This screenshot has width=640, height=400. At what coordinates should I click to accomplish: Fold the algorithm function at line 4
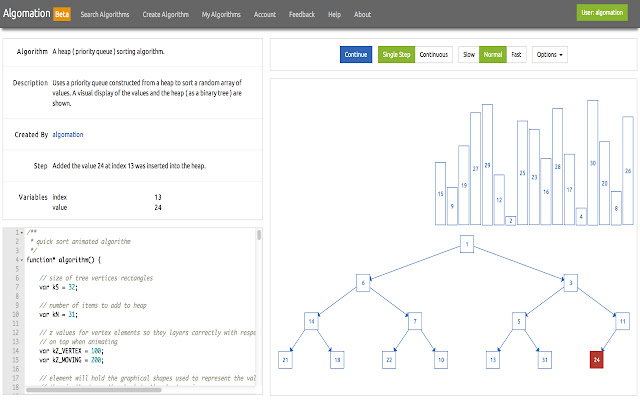point(19,259)
